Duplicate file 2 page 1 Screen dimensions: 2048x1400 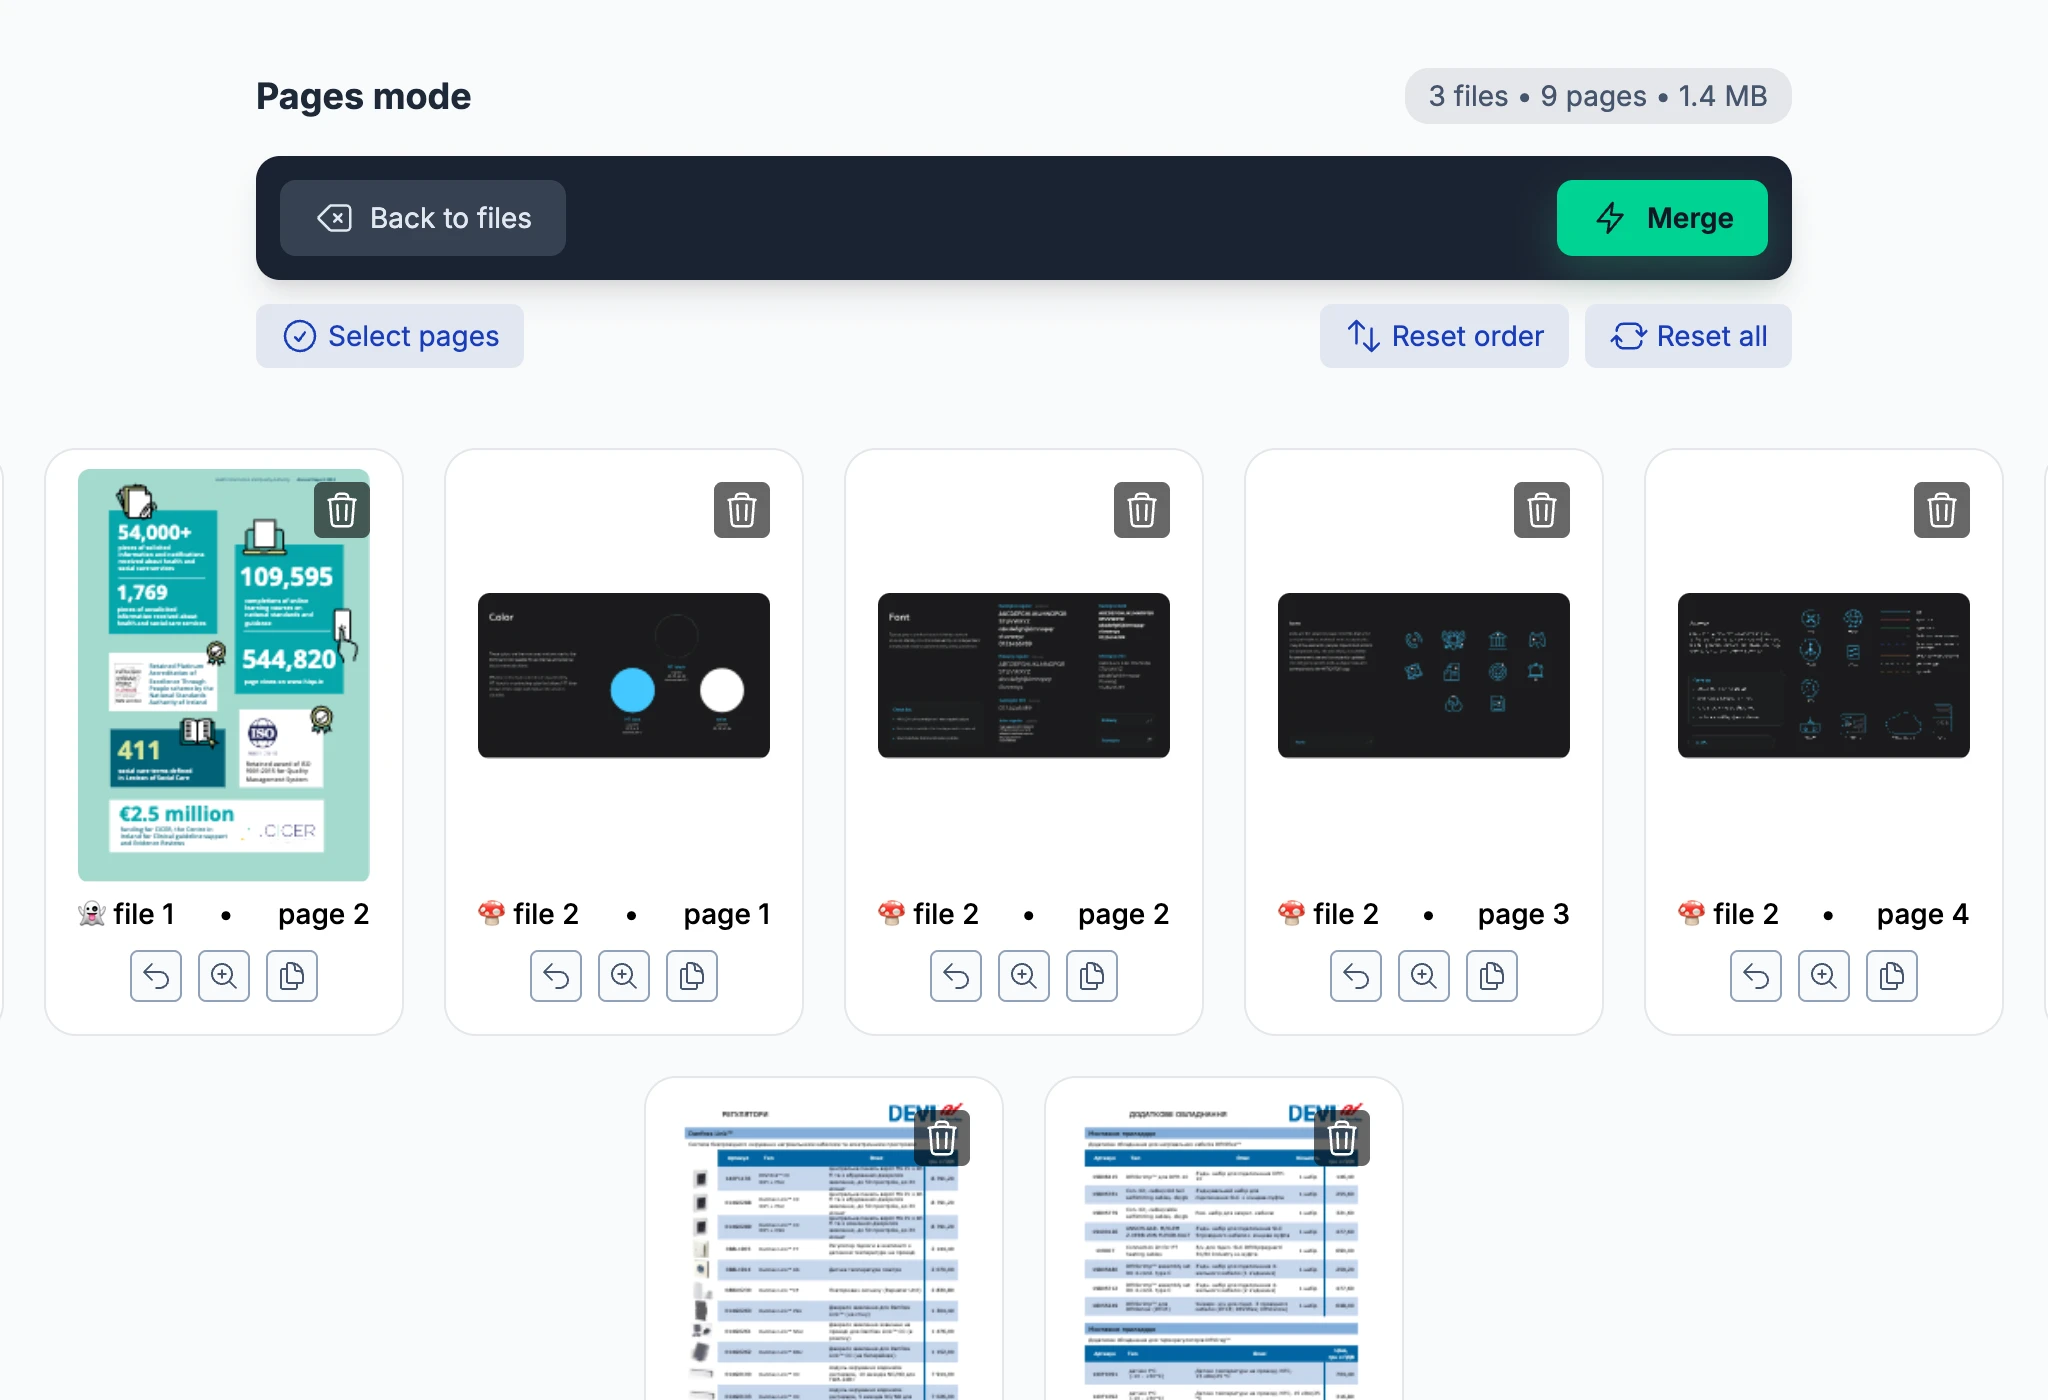click(692, 976)
